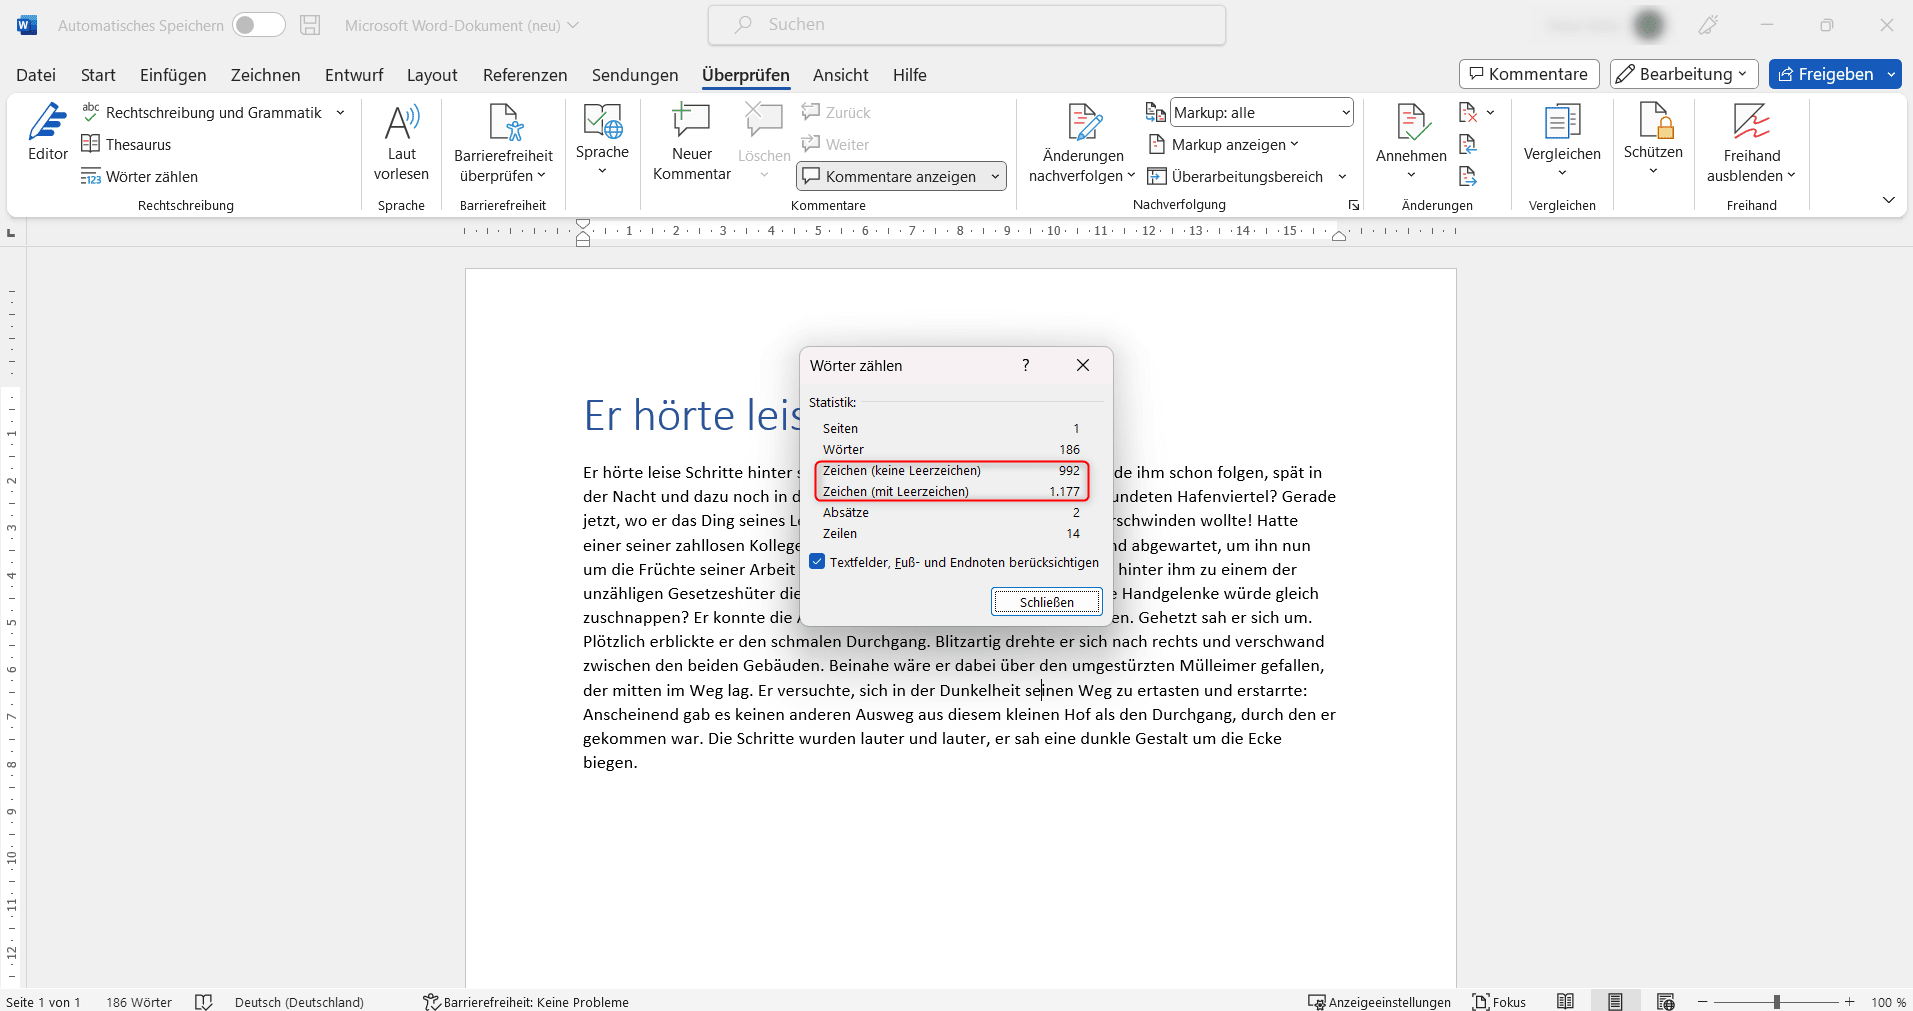Click inside the Suchen search field
1913x1011 pixels.
[966, 24]
